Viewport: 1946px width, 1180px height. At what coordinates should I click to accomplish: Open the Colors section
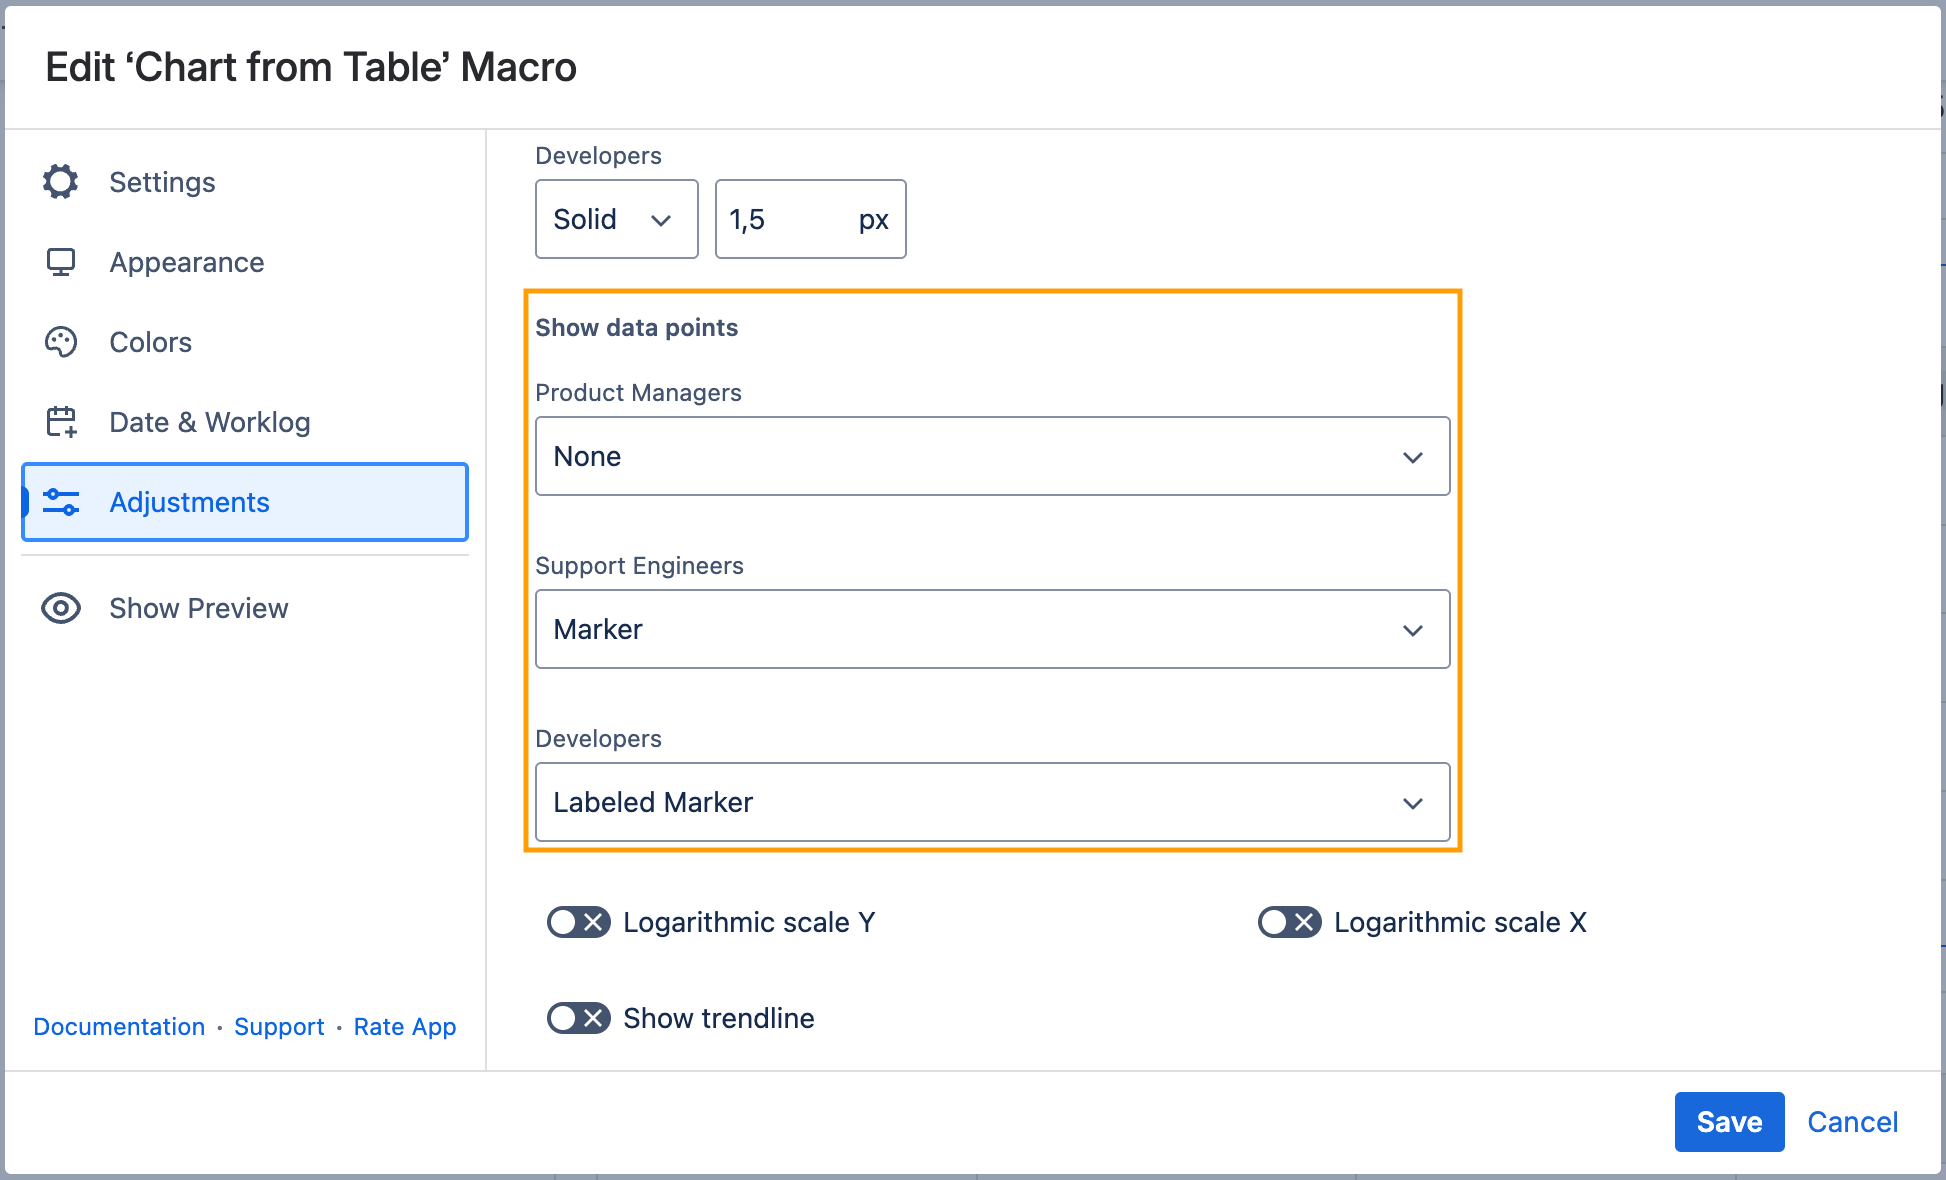tap(150, 342)
